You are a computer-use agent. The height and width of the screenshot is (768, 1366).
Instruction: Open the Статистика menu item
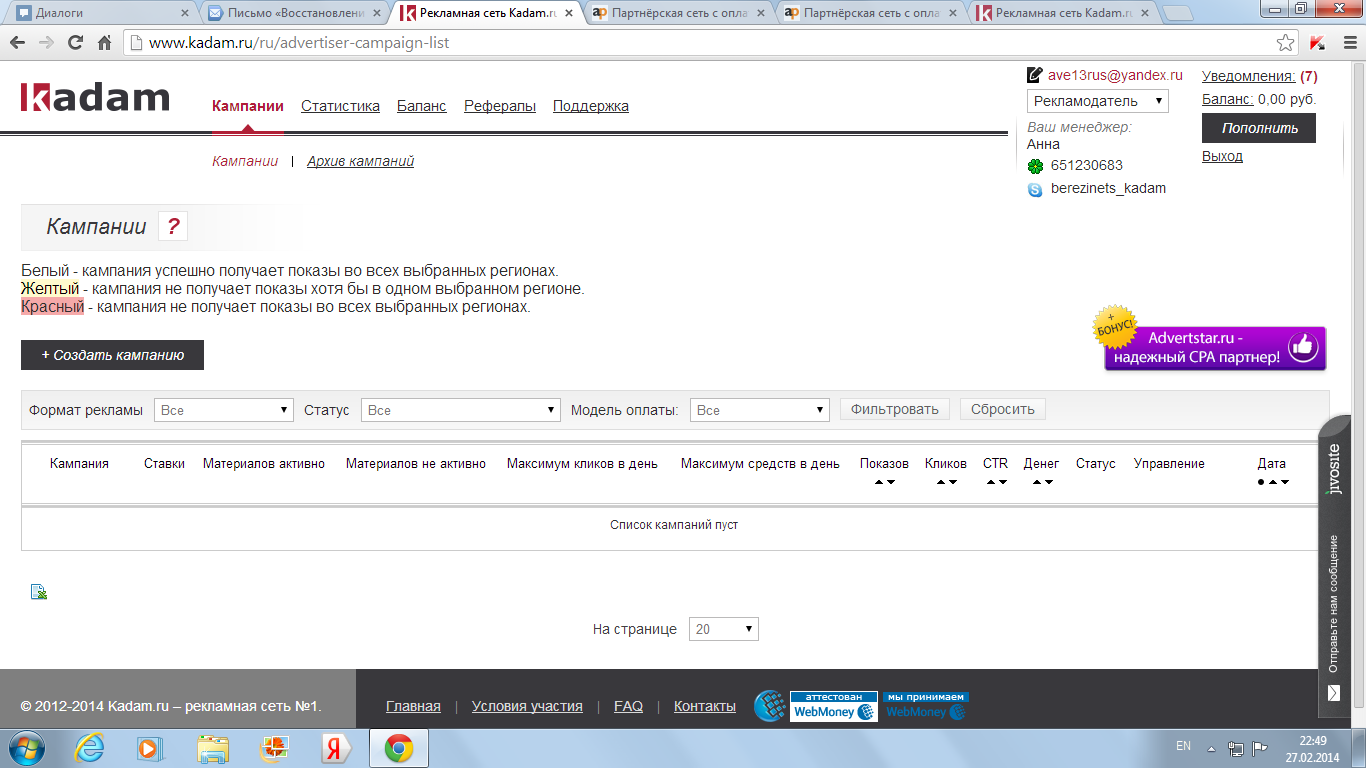pos(340,106)
